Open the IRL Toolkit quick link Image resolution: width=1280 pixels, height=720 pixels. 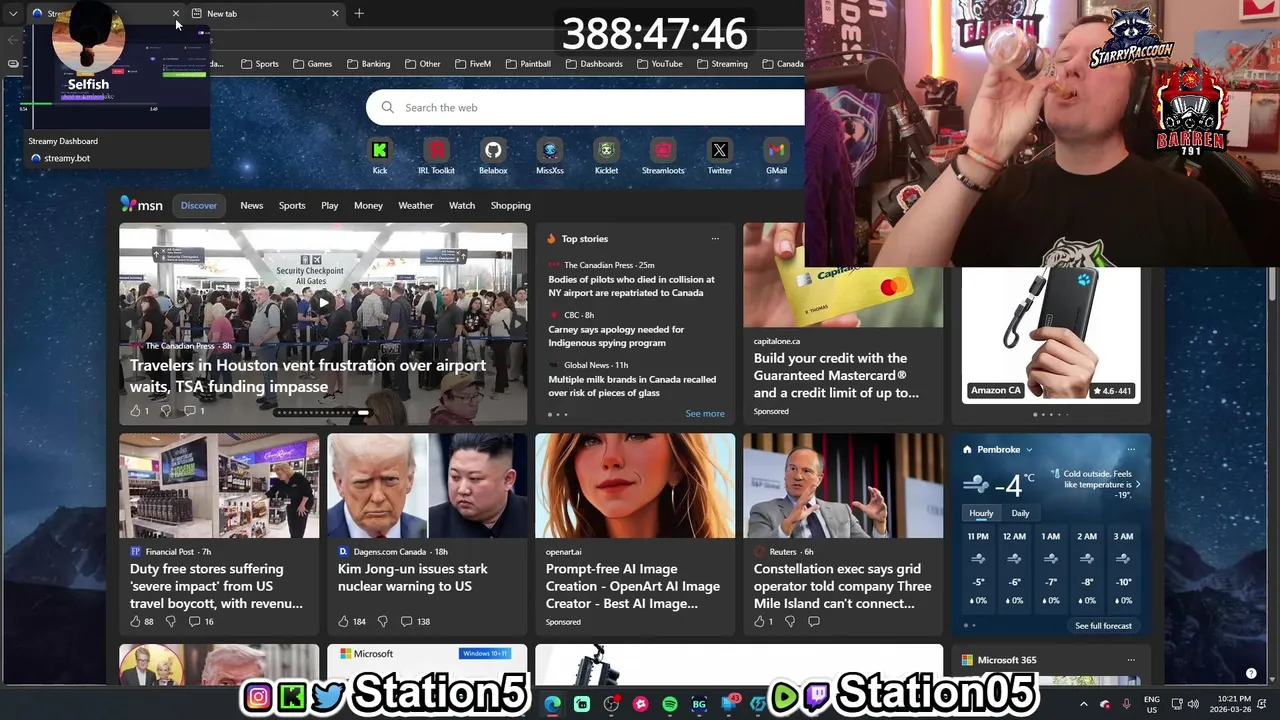(x=436, y=150)
